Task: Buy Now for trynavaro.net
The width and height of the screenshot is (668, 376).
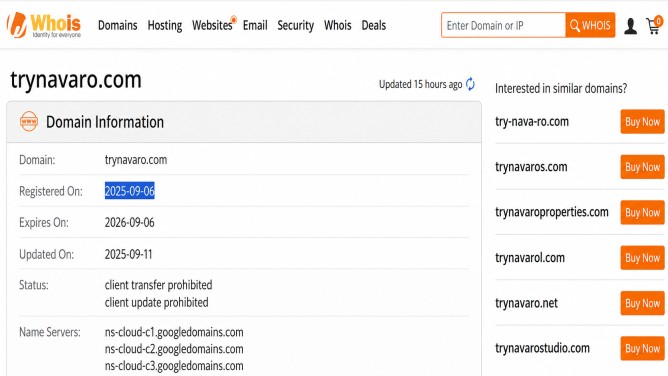Action: pyautogui.click(x=642, y=303)
